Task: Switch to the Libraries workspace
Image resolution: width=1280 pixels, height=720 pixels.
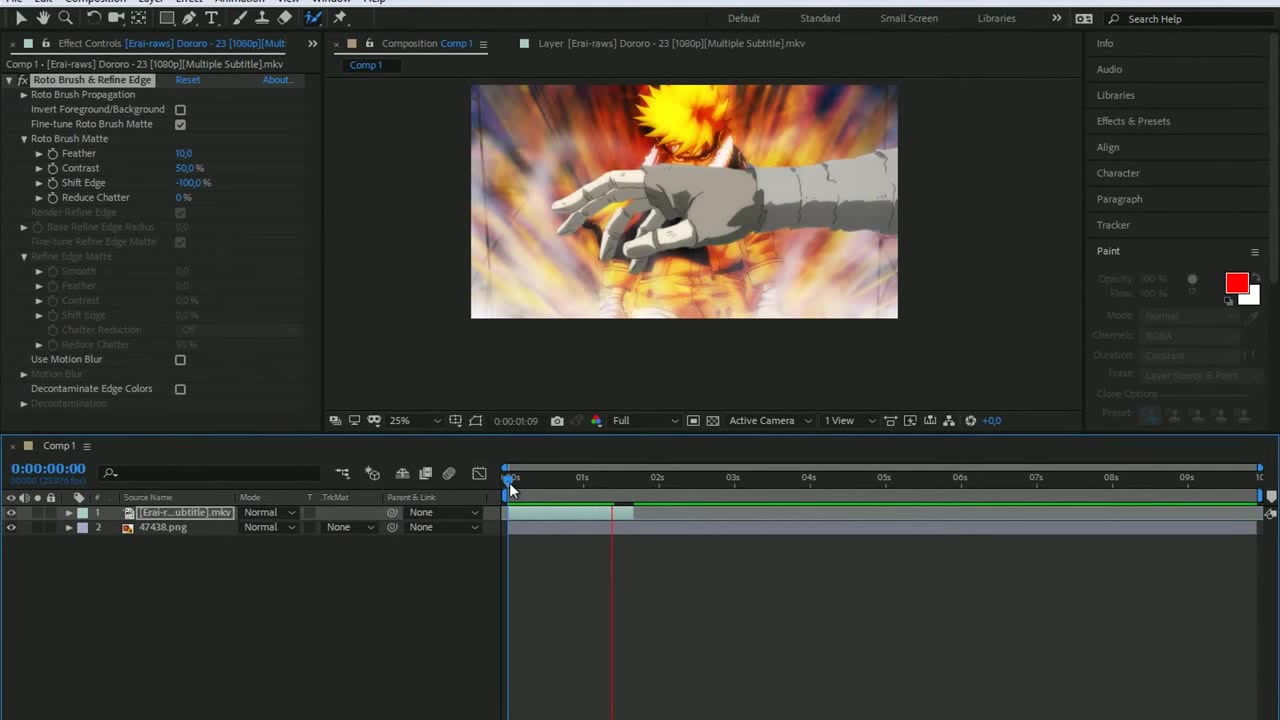Action: click(x=996, y=19)
